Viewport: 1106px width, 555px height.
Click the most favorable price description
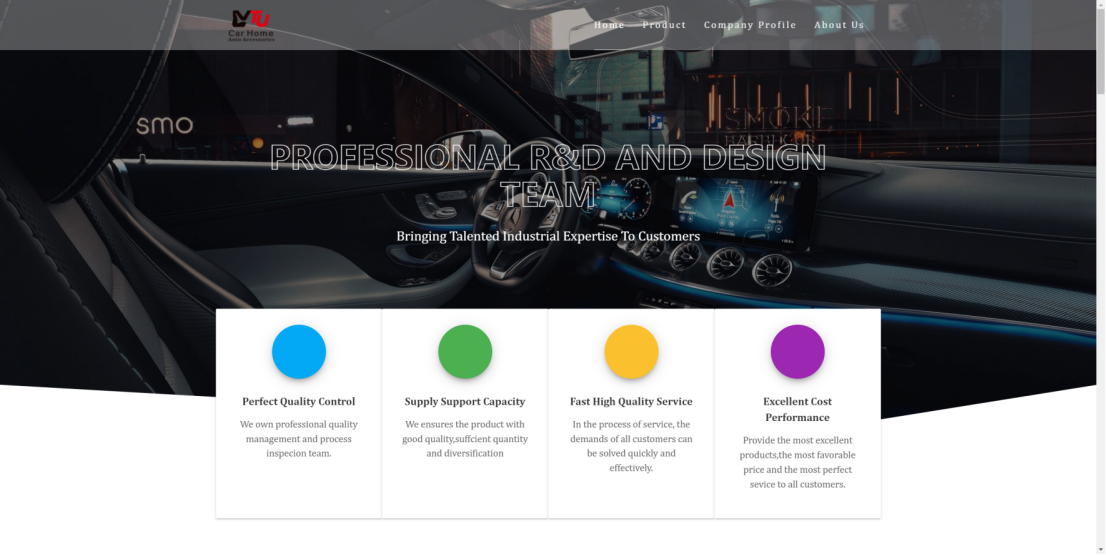(798, 462)
